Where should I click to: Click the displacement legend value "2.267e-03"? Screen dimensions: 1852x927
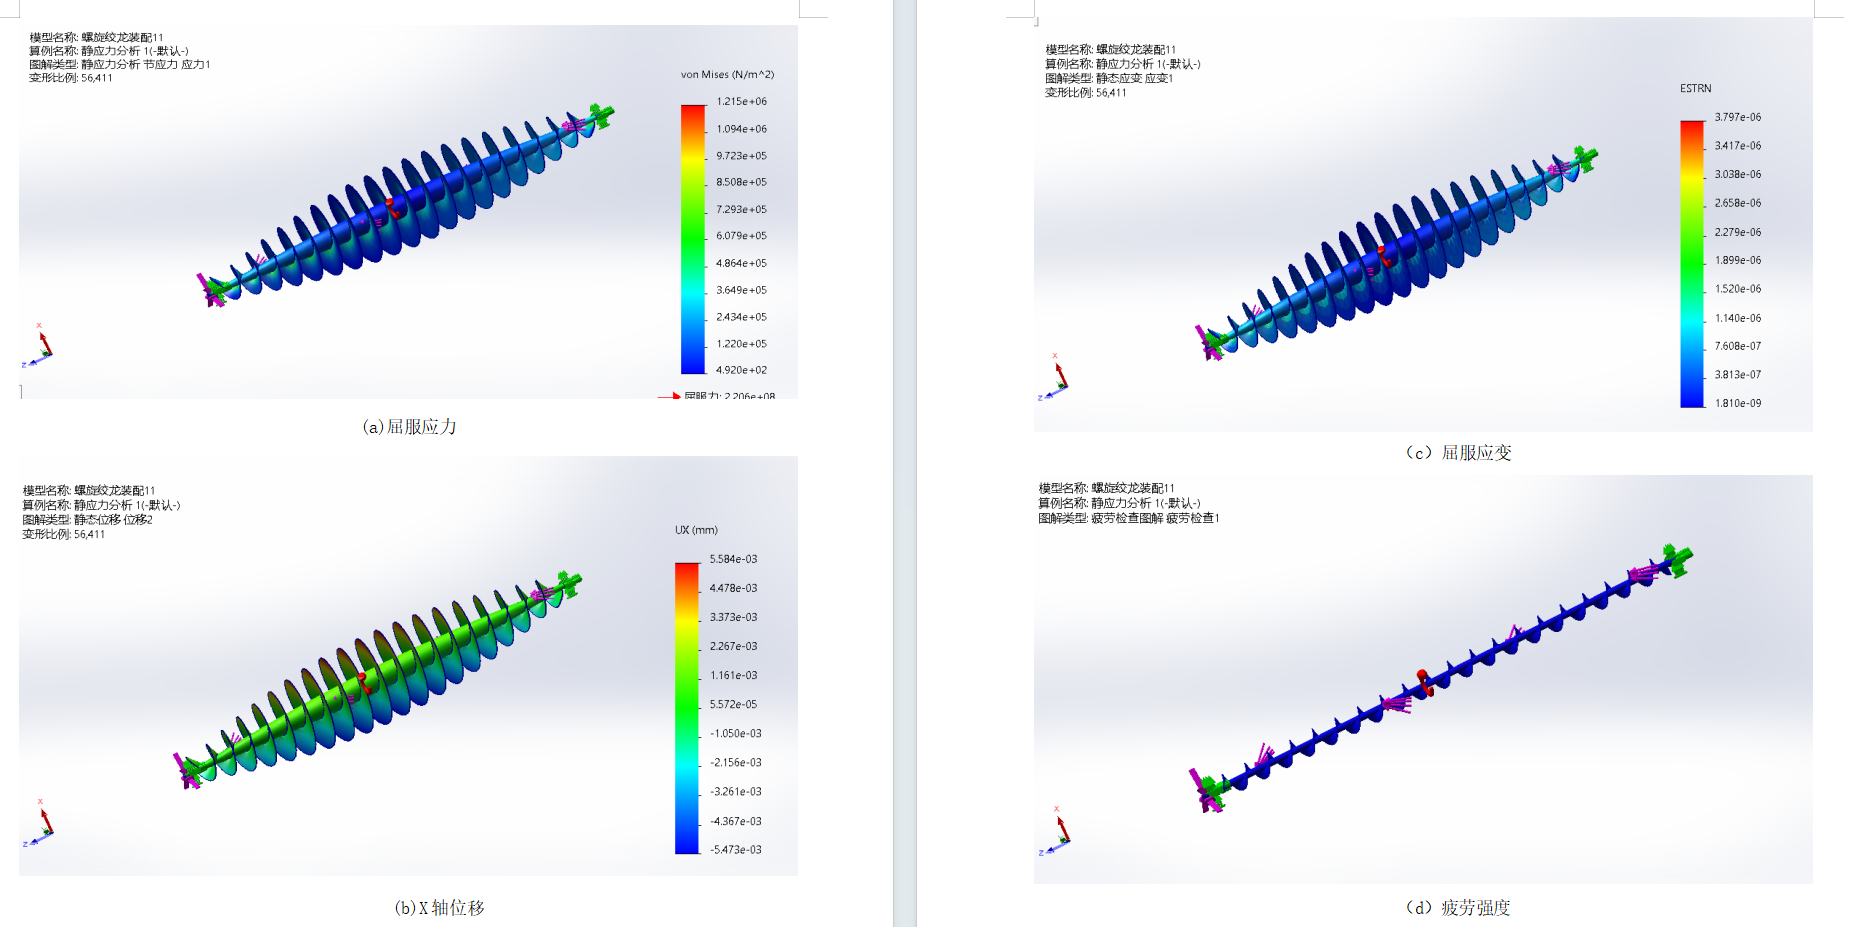click(x=734, y=646)
